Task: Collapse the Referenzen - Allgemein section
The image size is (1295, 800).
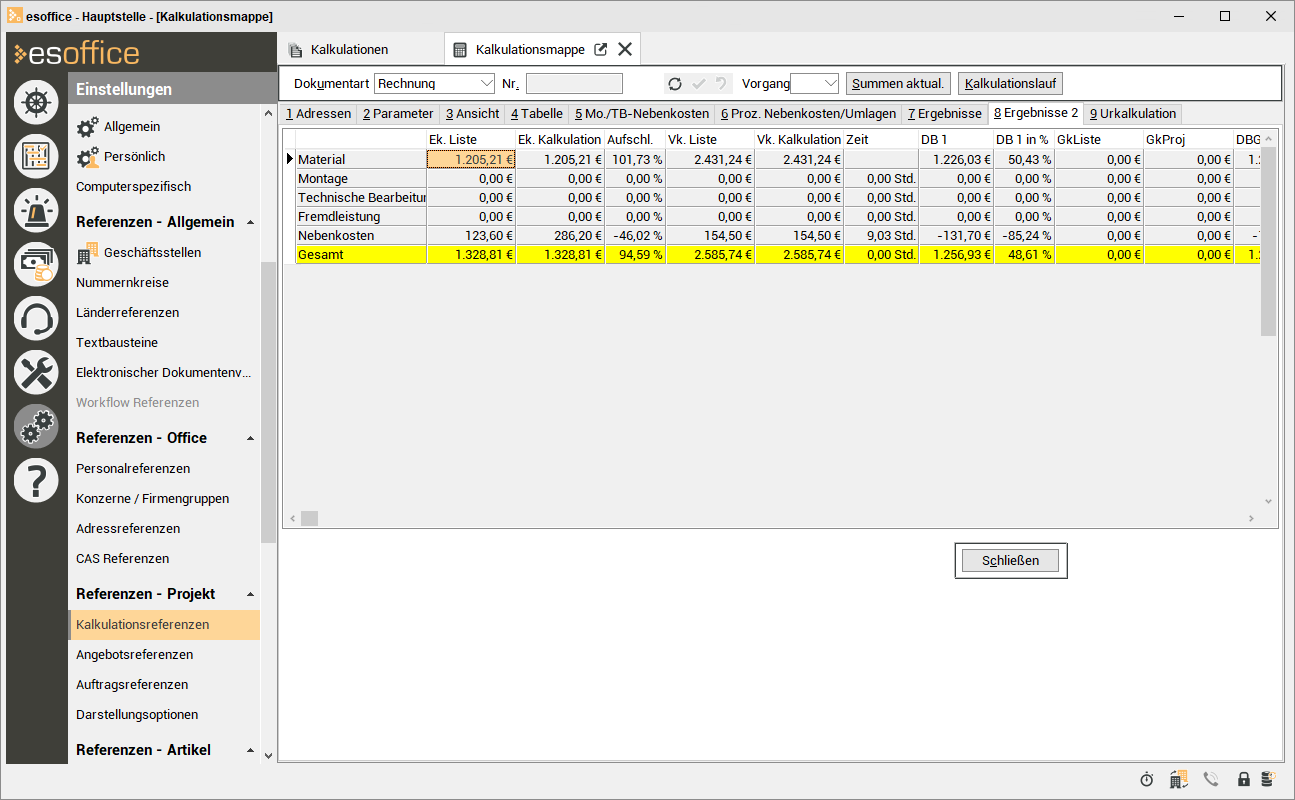Action: point(250,222)
